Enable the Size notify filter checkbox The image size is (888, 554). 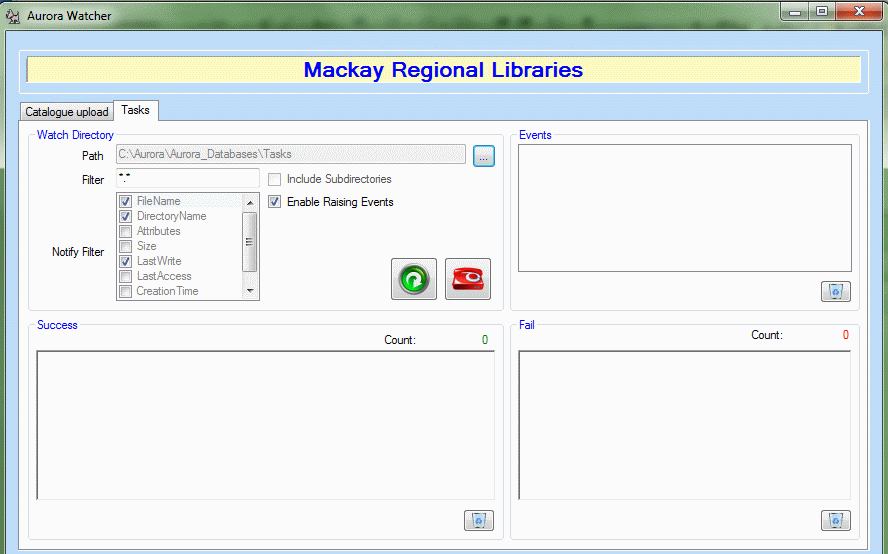[x=126, y=246]
